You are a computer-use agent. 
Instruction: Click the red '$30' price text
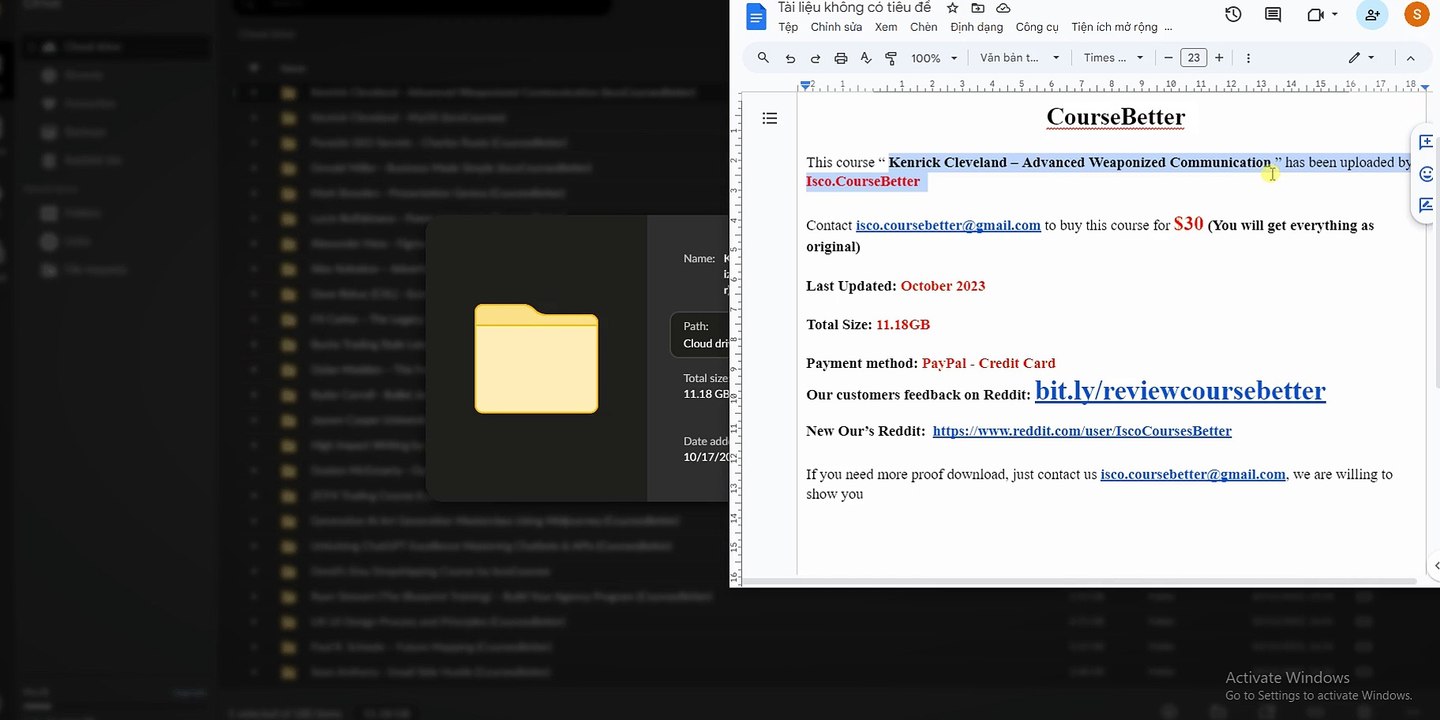[1188, 224]
